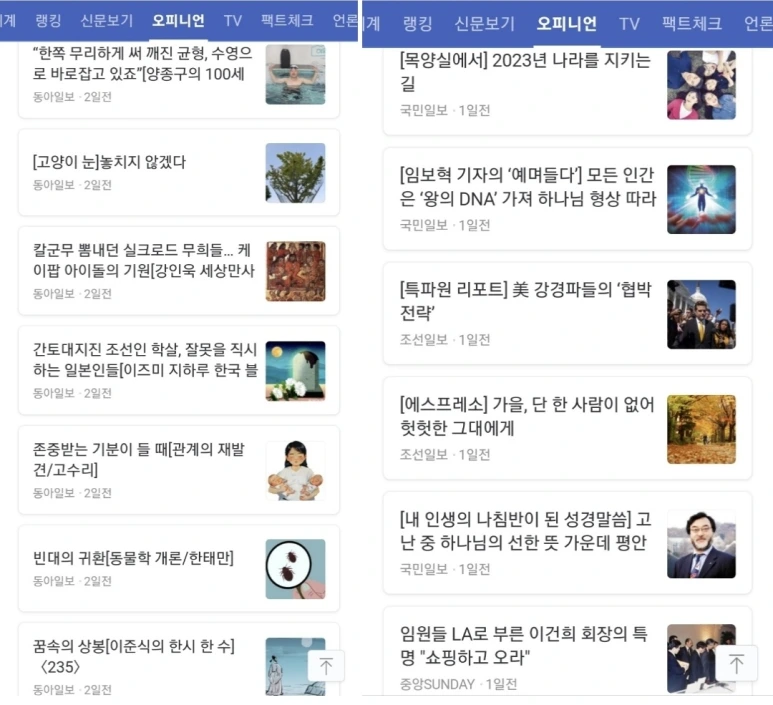Open 신문보기 tab in right panel
Viewport: 773px width, 705px height.
[x=484, y=24]
